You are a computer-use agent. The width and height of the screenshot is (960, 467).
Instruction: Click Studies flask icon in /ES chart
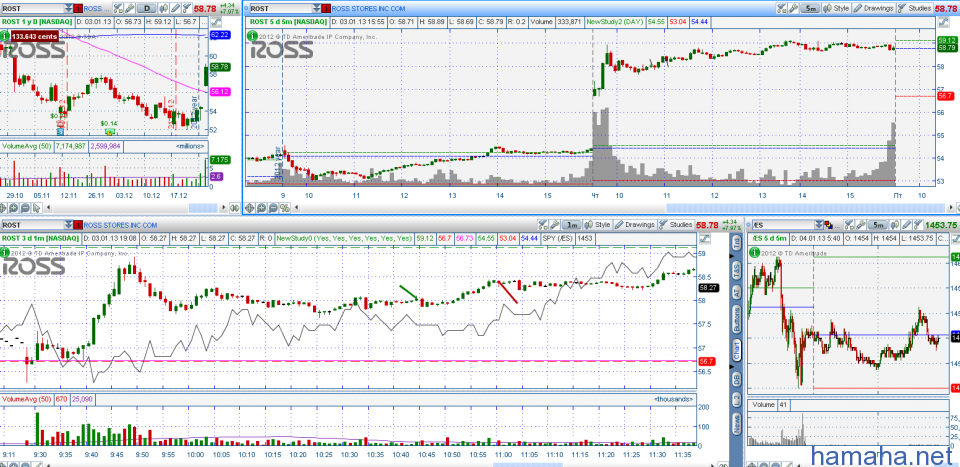[918, 225]
